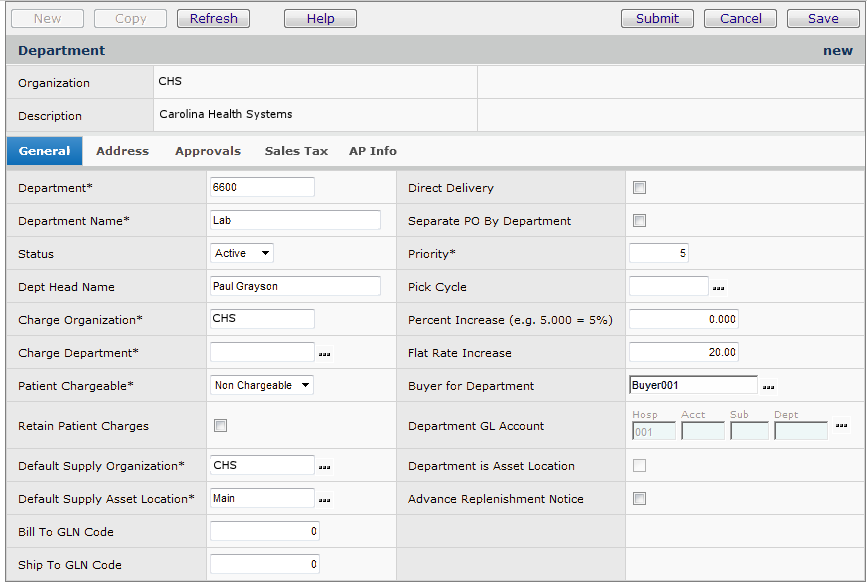View the AP Info tab
The image size is (867, 586).
point(373,151)
